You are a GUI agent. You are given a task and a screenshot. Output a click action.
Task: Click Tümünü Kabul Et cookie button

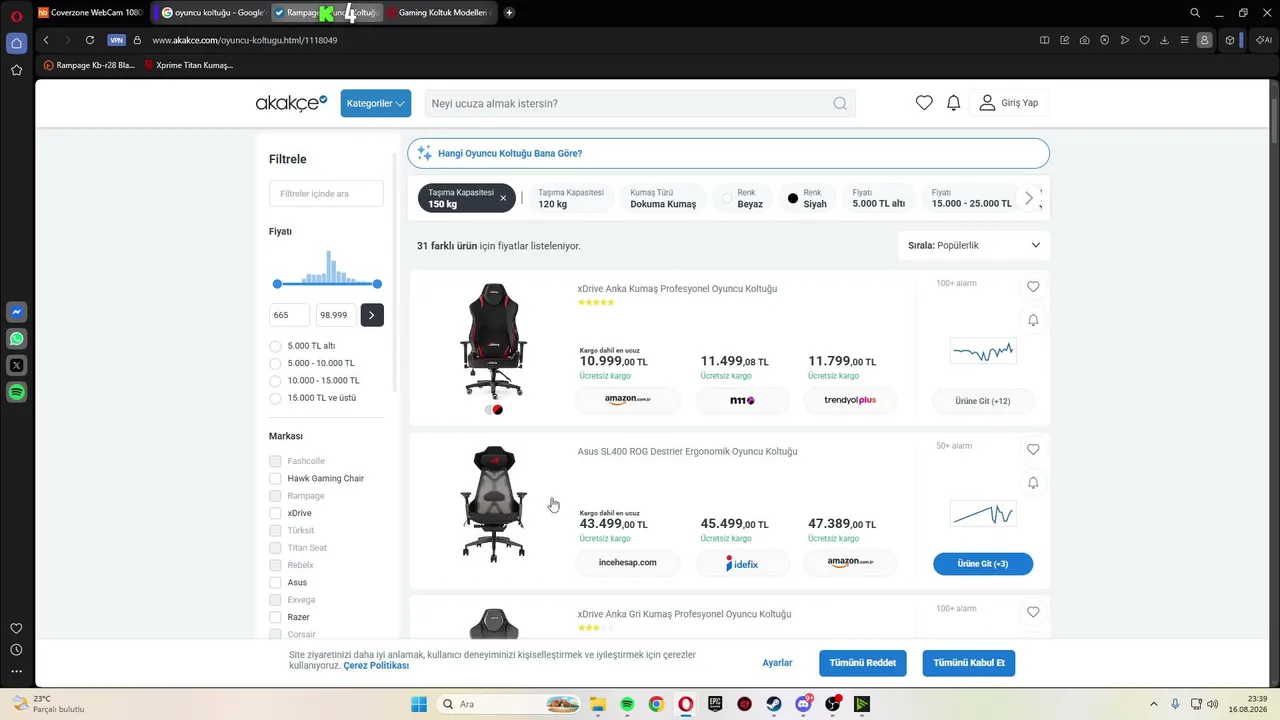coord(969,663)
